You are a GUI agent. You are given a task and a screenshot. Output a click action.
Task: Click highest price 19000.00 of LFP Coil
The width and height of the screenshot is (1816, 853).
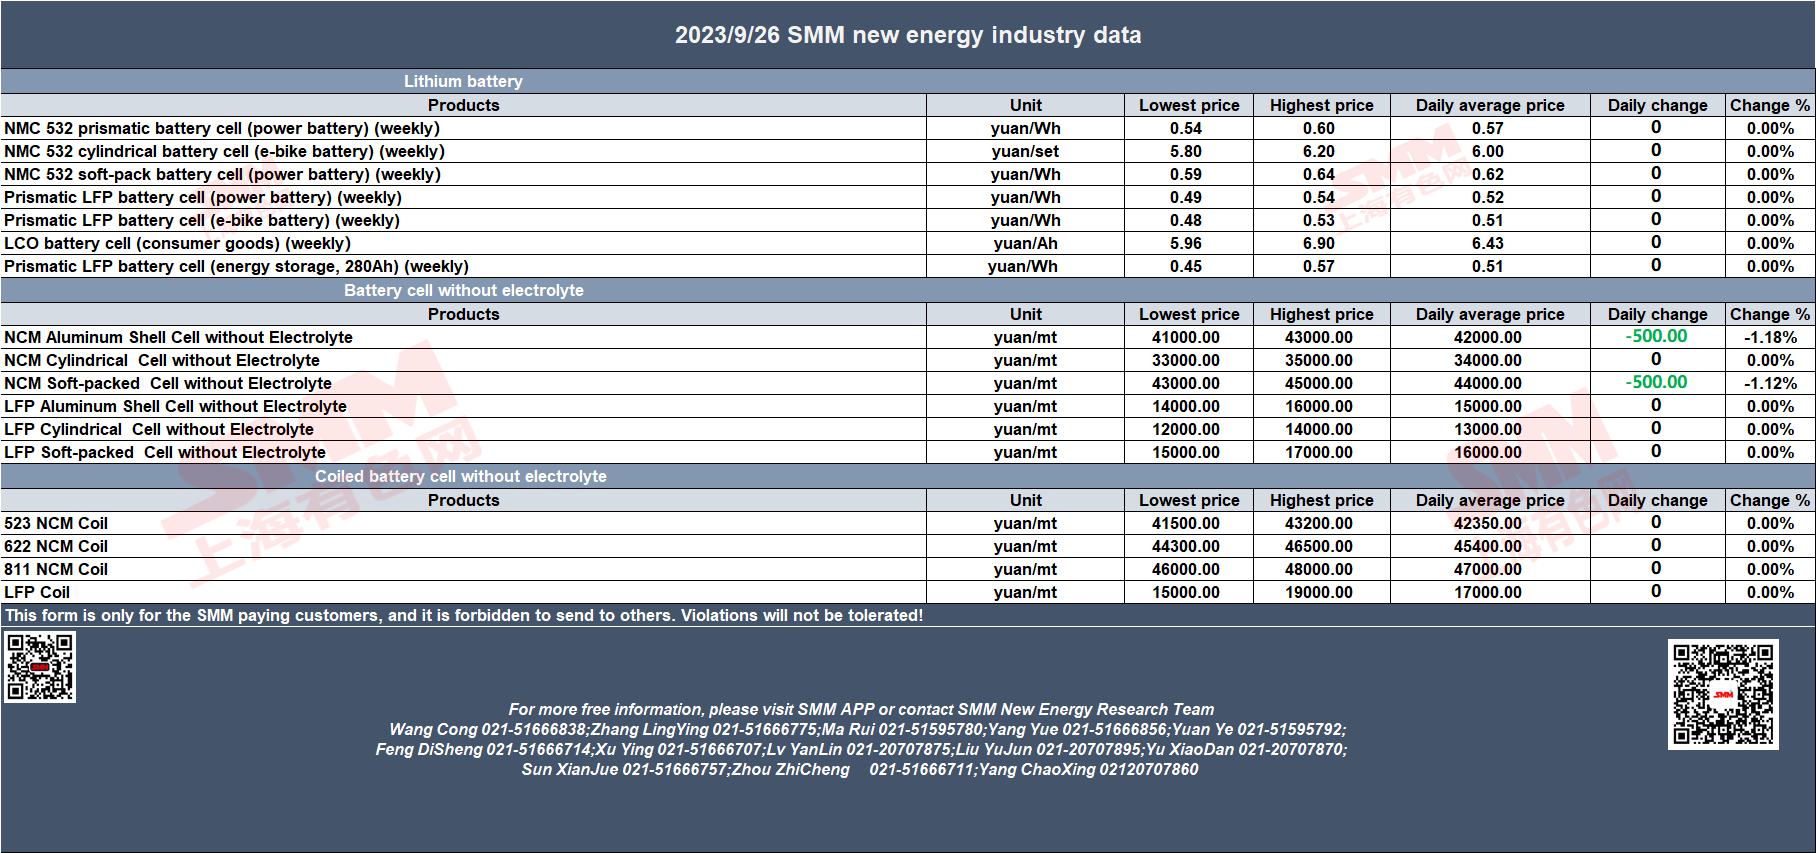click(1319, 592)
